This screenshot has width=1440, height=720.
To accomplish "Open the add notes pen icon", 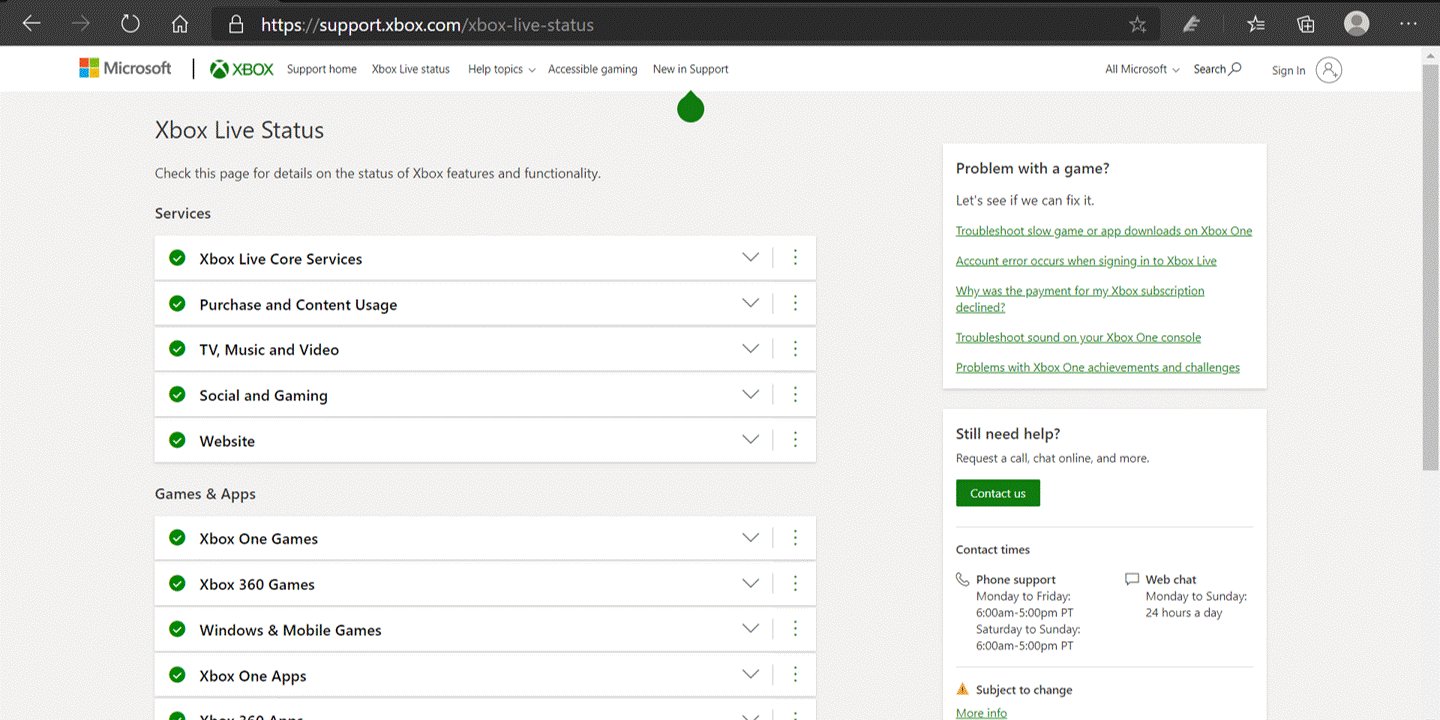I will point(1191,24).
